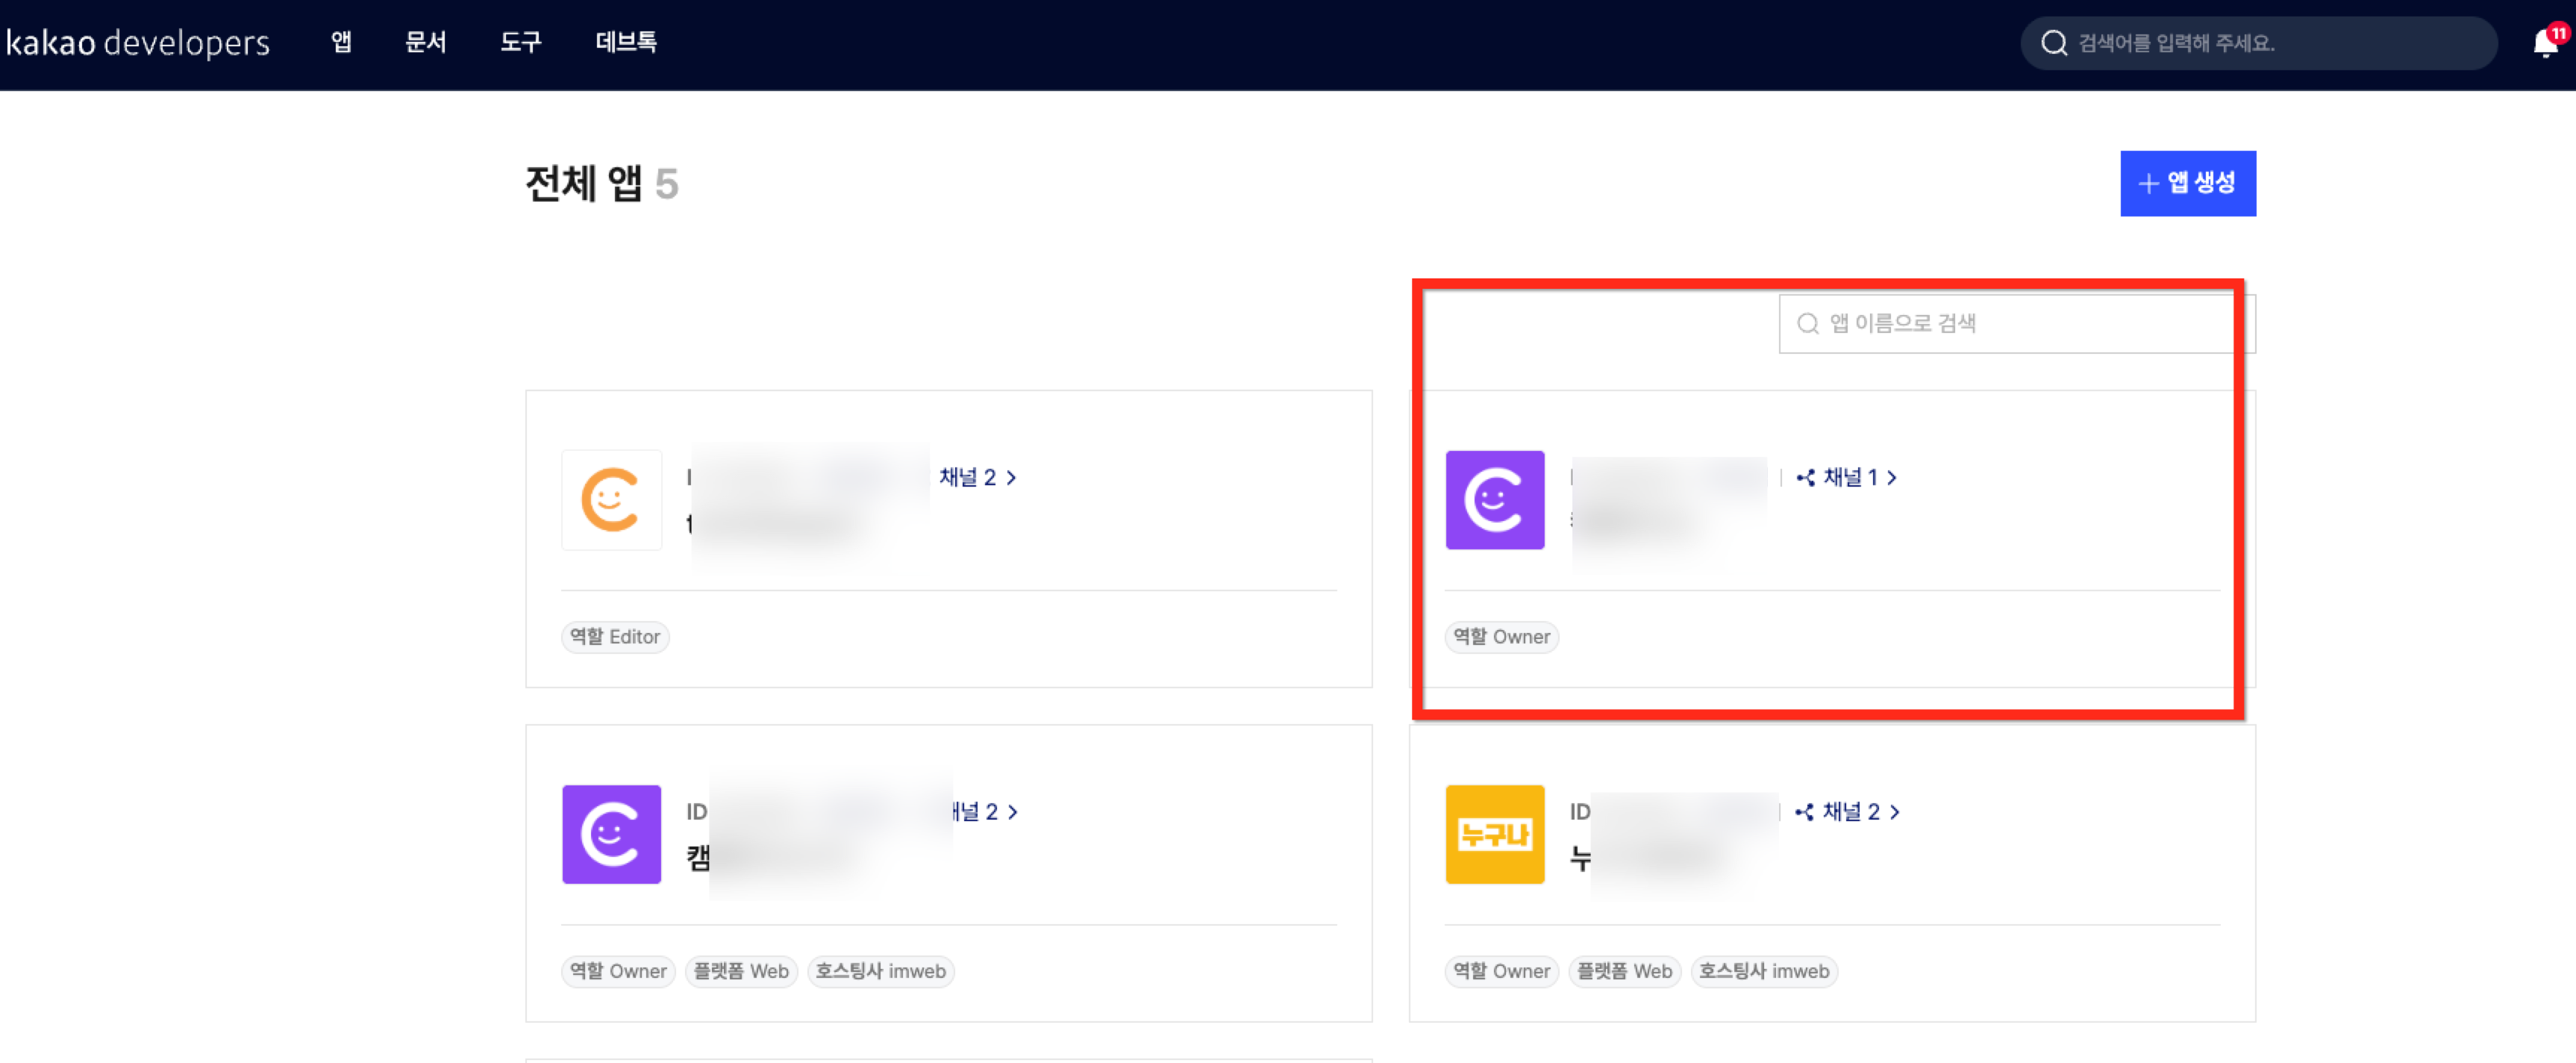Viewport: 2576px width, 1063px height.
Task: Click the purple C icon in Owner card
Action: pyautogui.click(x=1494, y=499)
